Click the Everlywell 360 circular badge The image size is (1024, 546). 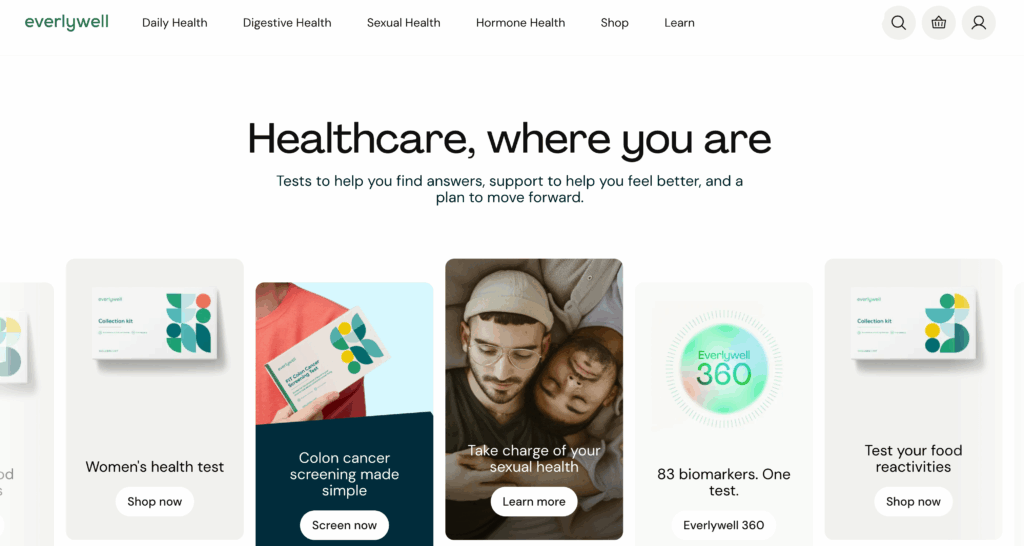tap(724, 369)
